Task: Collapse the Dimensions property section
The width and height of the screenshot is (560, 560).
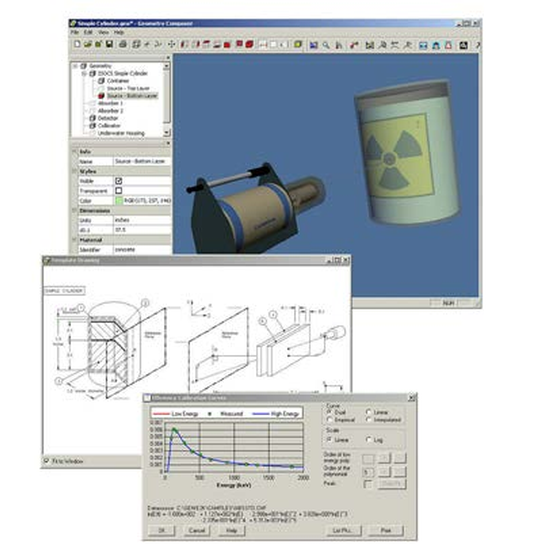Action: click(75, 211)
